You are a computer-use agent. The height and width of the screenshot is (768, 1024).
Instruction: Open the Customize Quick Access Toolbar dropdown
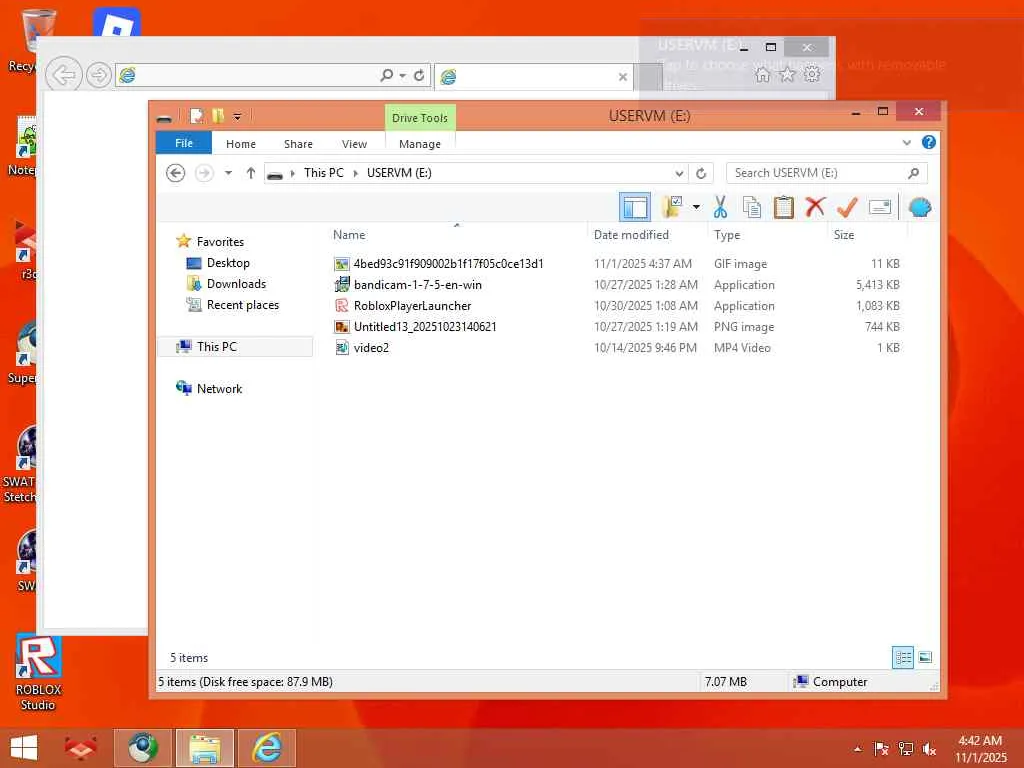(x=237, y=117)
